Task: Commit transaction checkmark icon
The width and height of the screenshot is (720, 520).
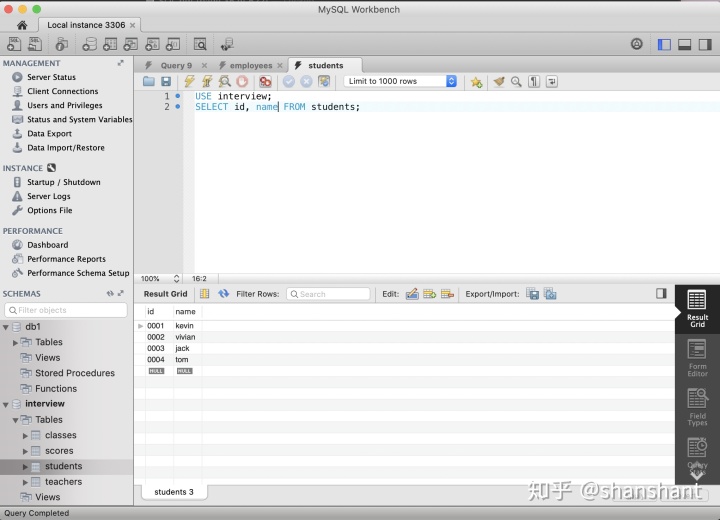Action: 289,82
